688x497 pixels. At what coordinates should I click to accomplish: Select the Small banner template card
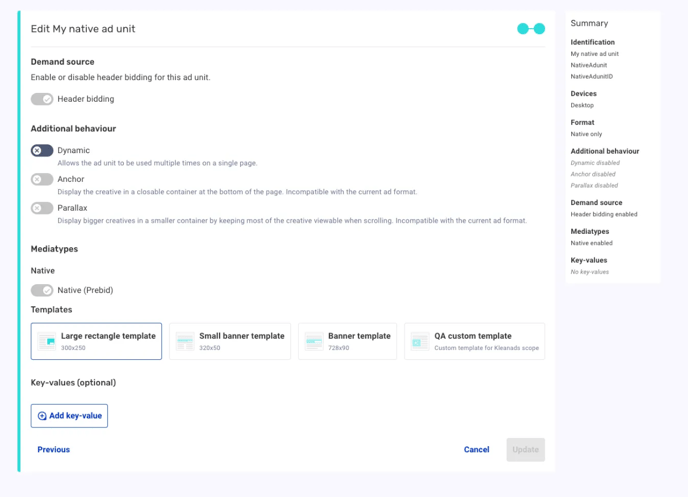pyautogui.click(x=230, y=341)
